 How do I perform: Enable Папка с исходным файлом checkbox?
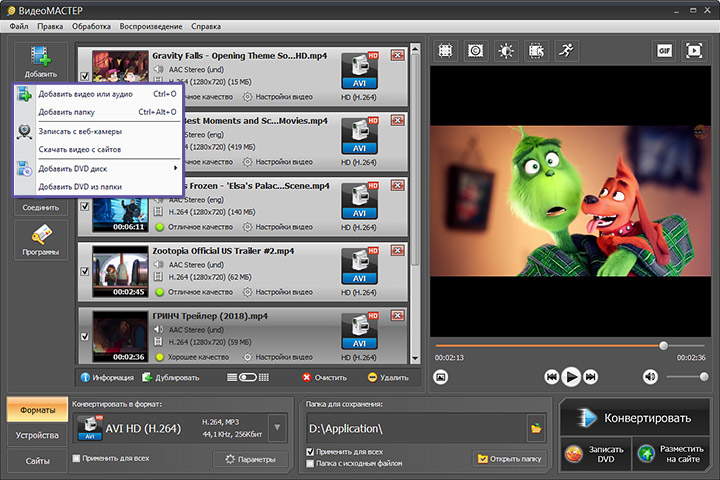click(310, 463)
